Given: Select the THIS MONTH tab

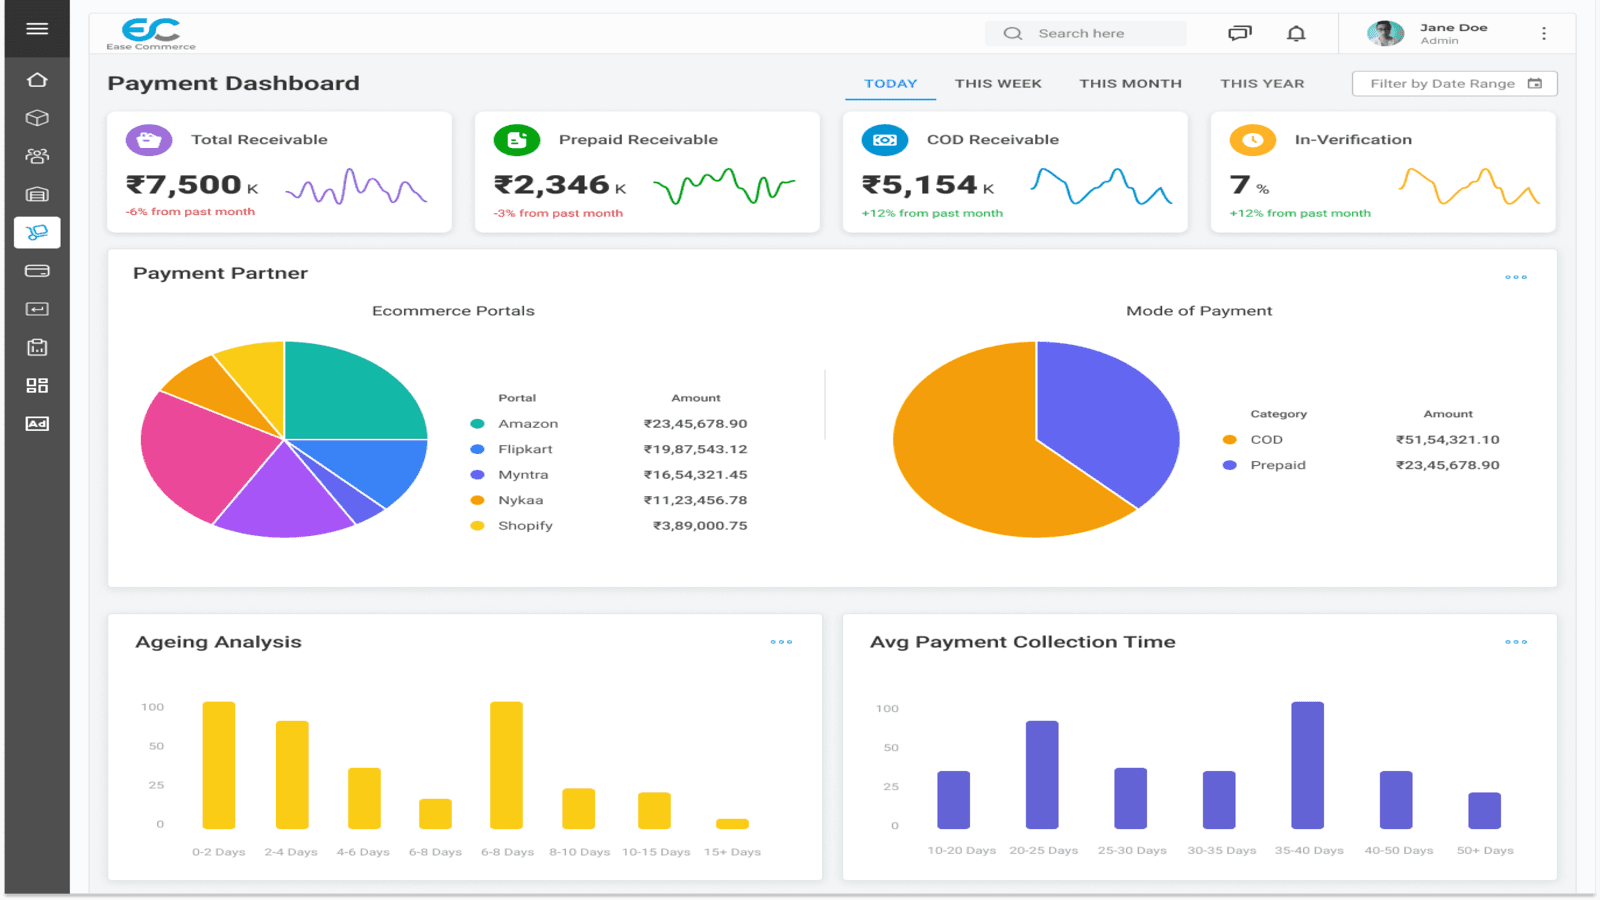Looking at the screenshot, I should pos(1130,84).
